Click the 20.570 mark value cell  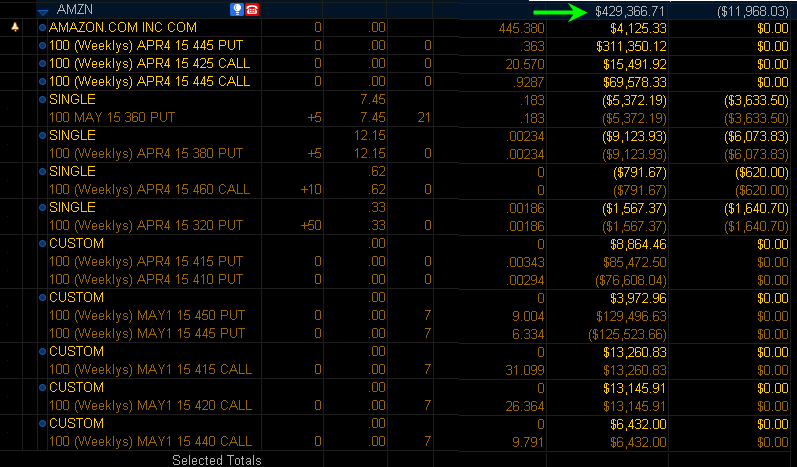tap(525, 64)
